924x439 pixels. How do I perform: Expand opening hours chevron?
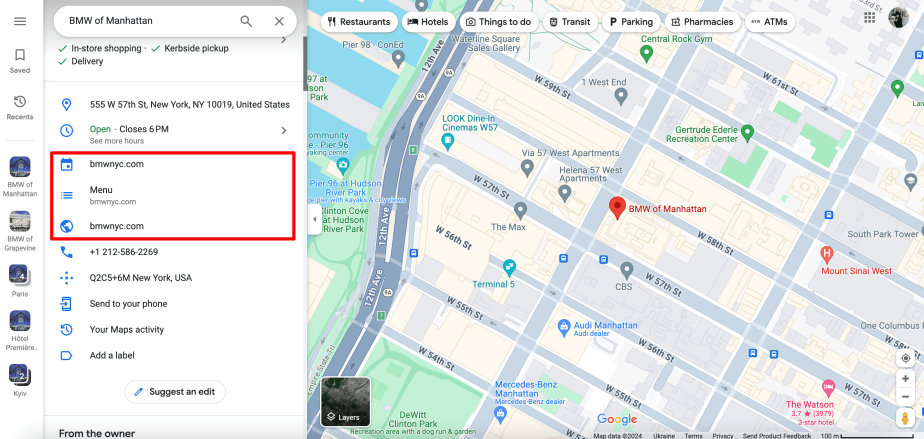pyautogui.click(x=283, y=130)
